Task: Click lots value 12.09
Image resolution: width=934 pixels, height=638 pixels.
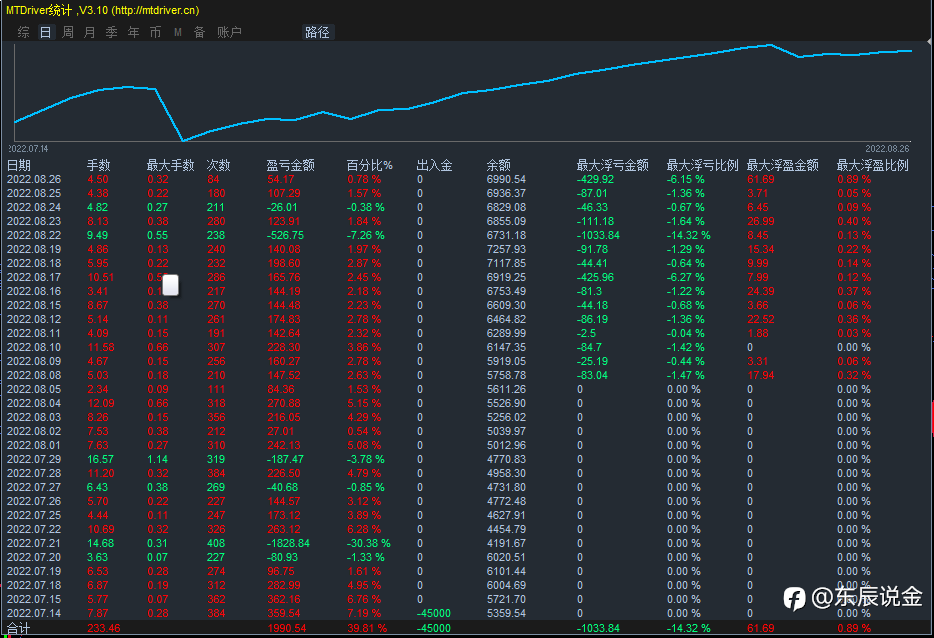Action: [101, 403]
